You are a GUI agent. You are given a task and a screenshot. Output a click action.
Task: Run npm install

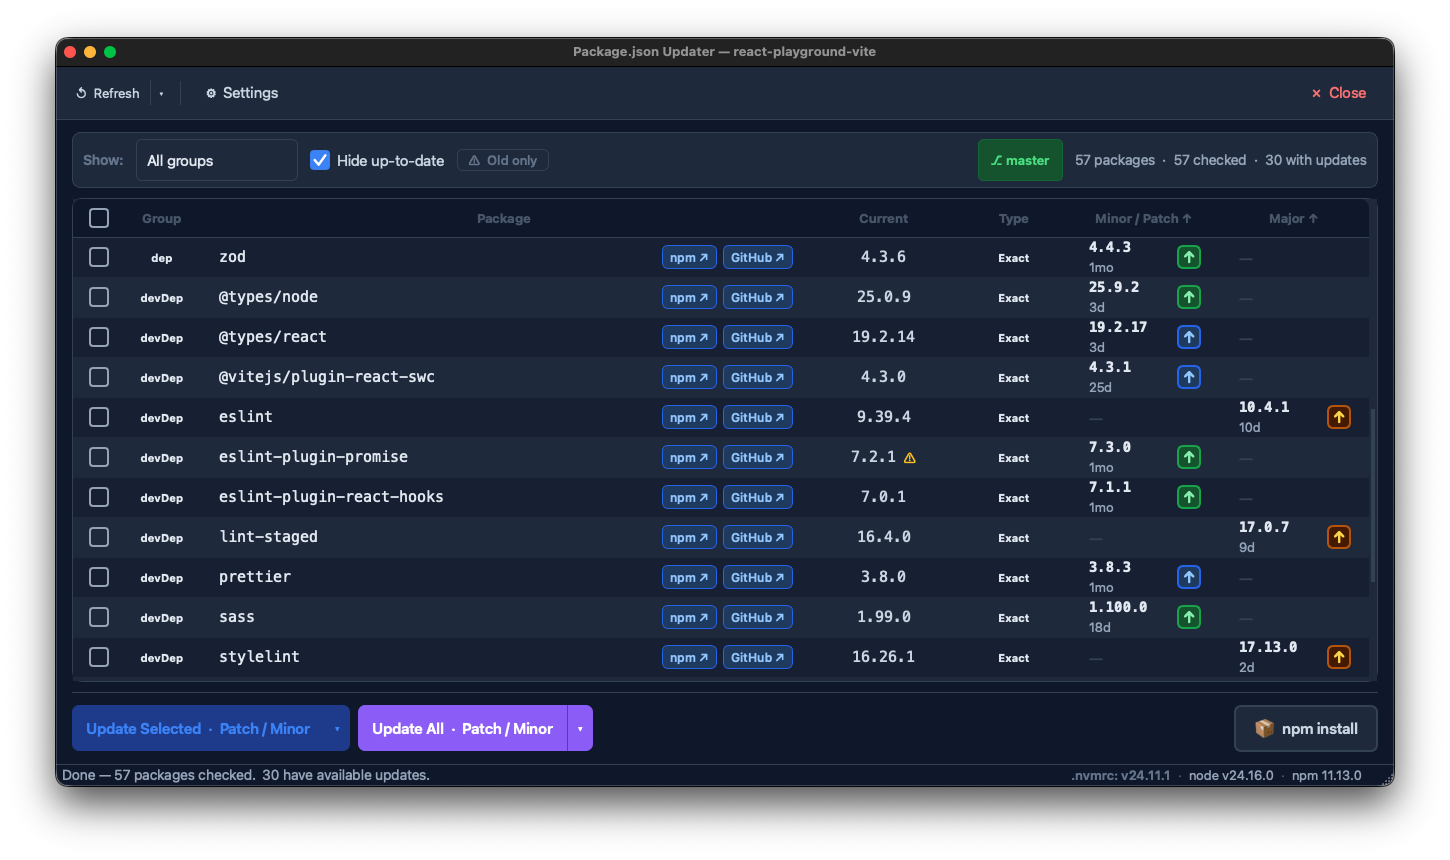pyautogui.click(x=1306, y=729)
